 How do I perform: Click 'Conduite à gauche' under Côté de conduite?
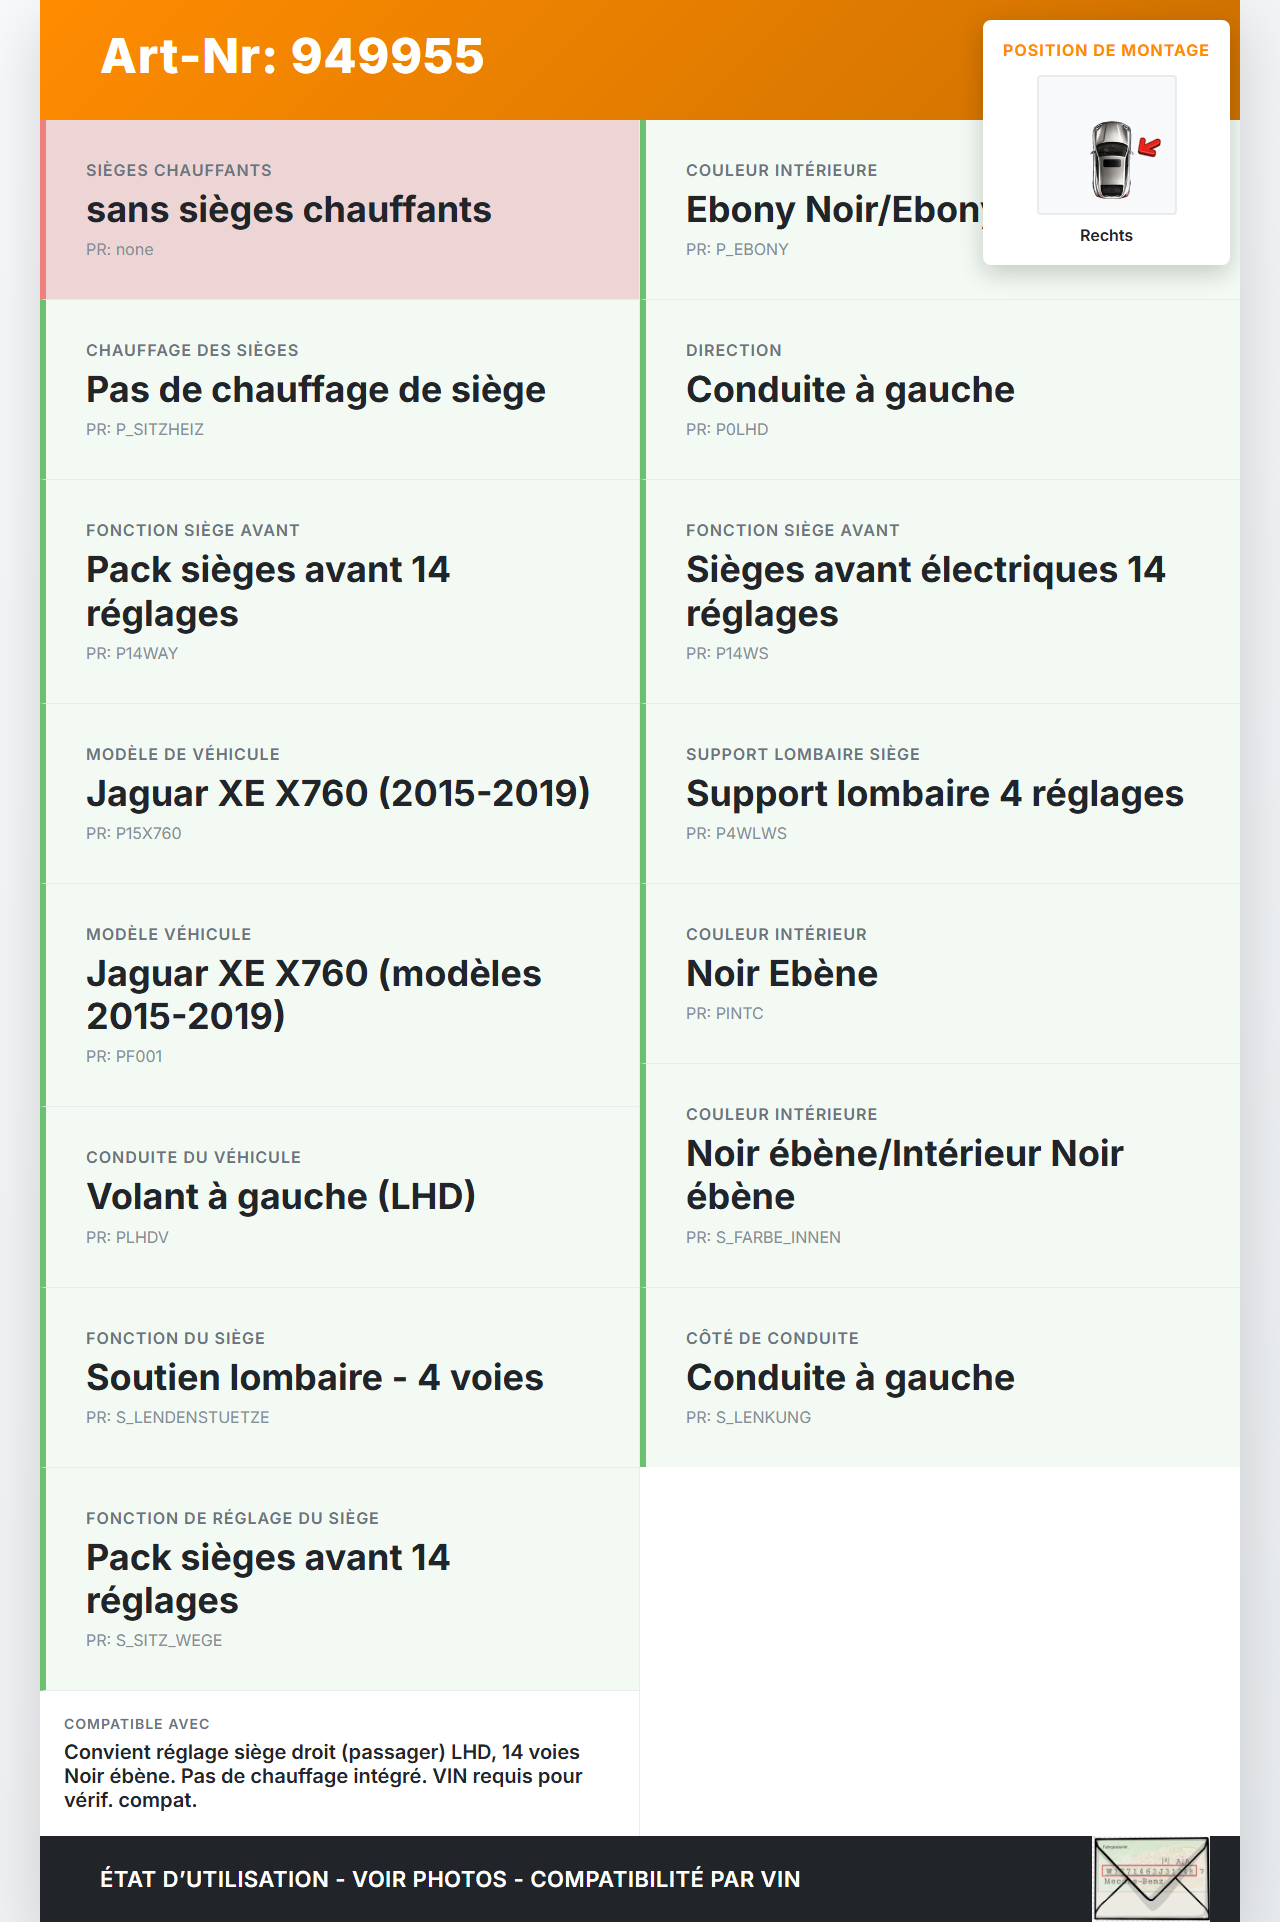(x=940, y=1378)
